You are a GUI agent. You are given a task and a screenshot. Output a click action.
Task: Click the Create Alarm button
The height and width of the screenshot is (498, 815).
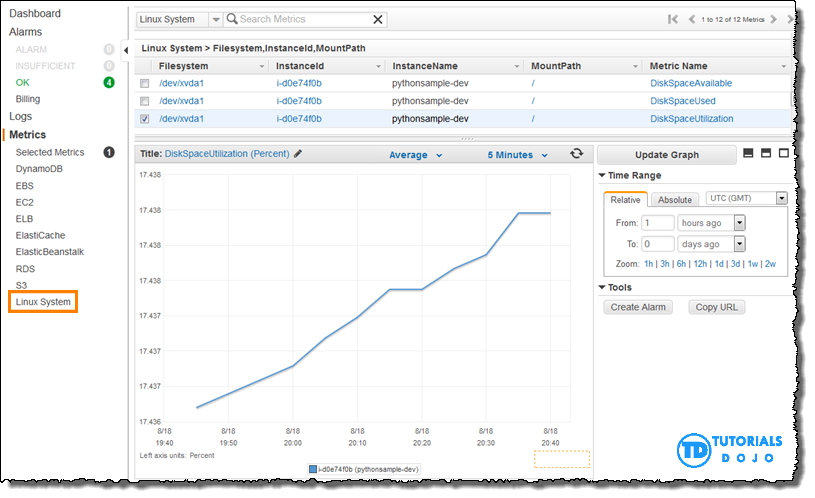pyautogui.click(x=640, y=307)
